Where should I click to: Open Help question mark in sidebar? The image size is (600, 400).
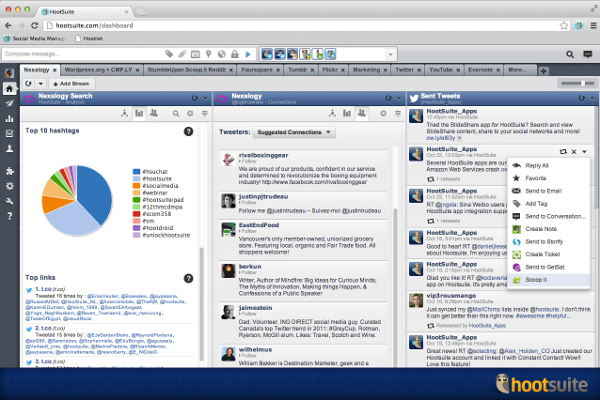point(10,216)
